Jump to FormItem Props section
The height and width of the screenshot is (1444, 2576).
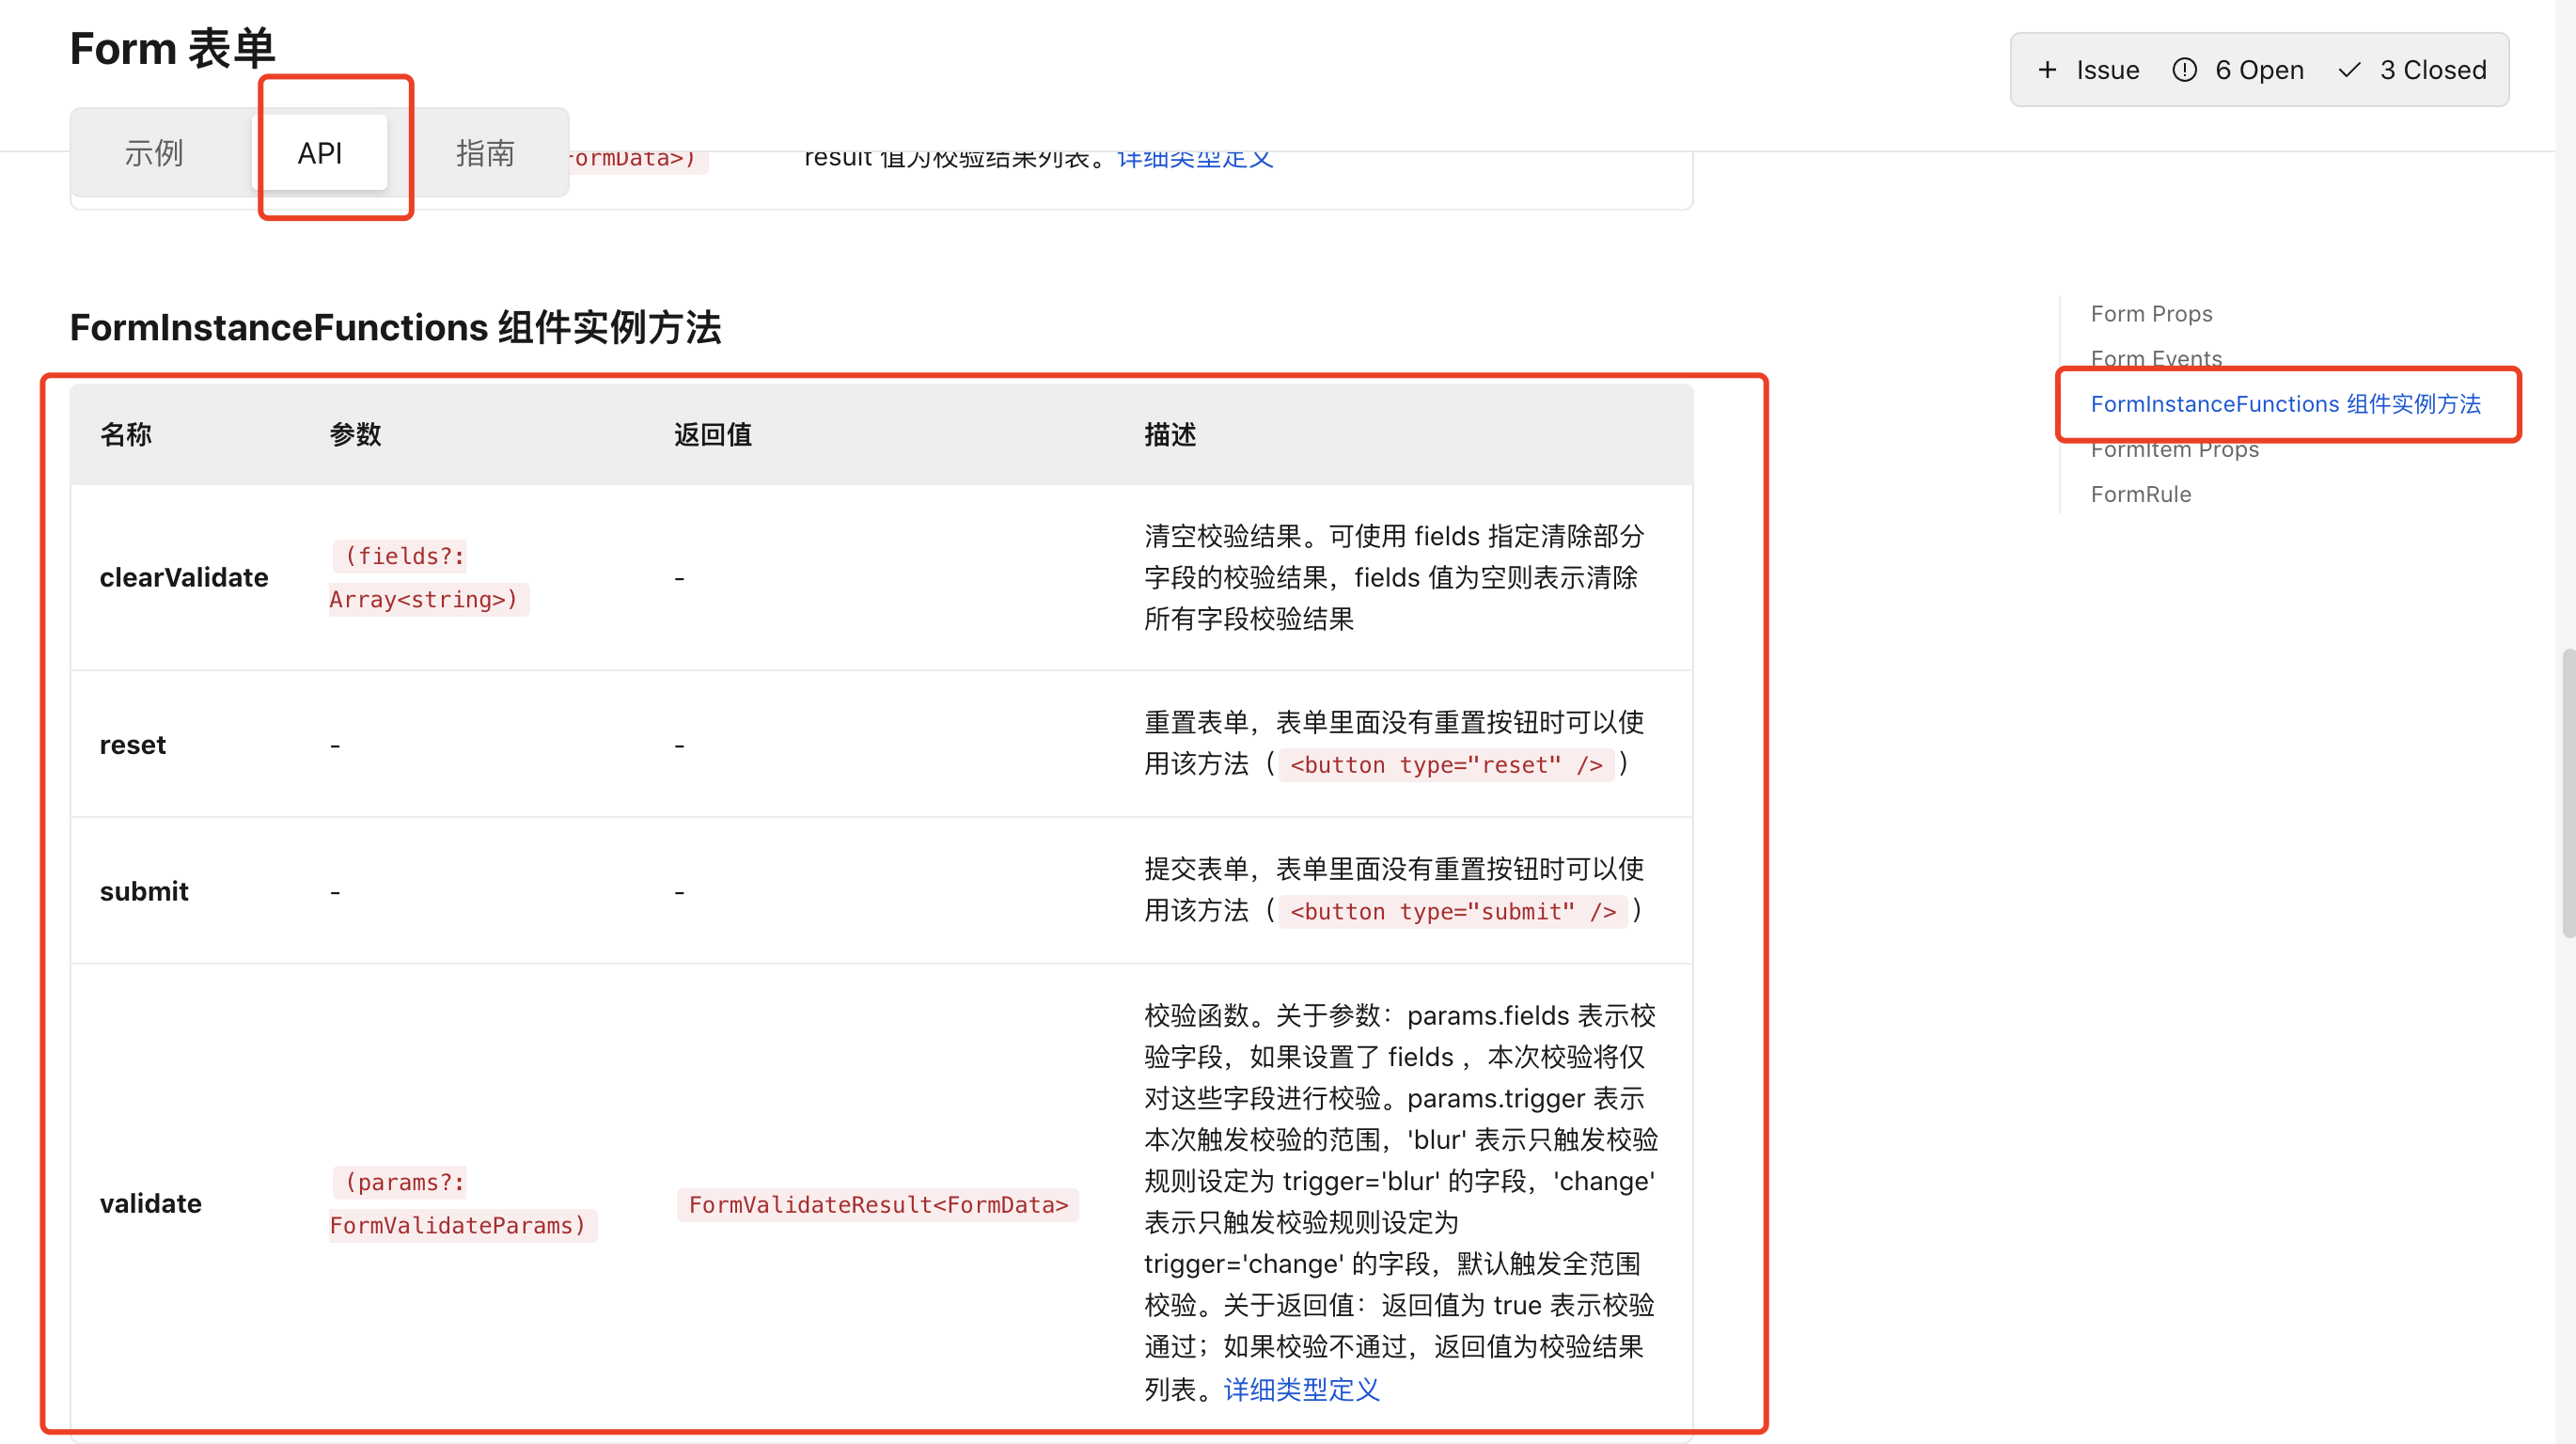point(2174,449)
